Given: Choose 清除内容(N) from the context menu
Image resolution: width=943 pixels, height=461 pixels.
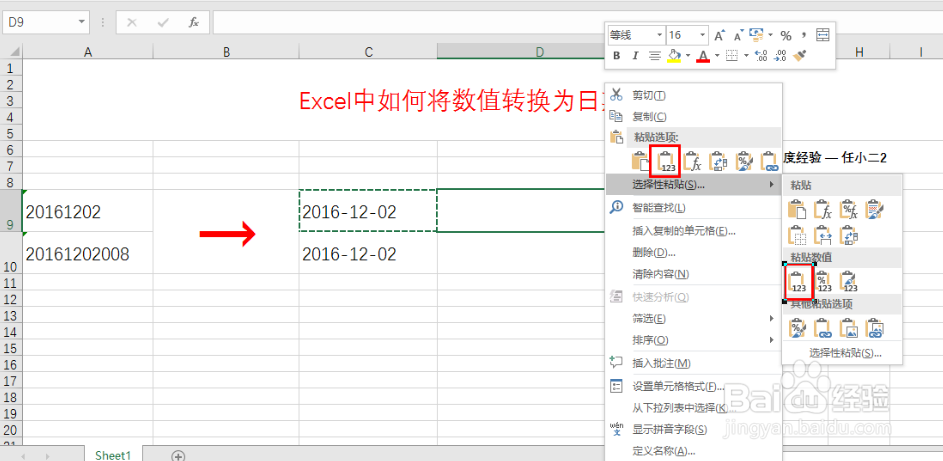Looking at the screenshot, I should 693,274.
